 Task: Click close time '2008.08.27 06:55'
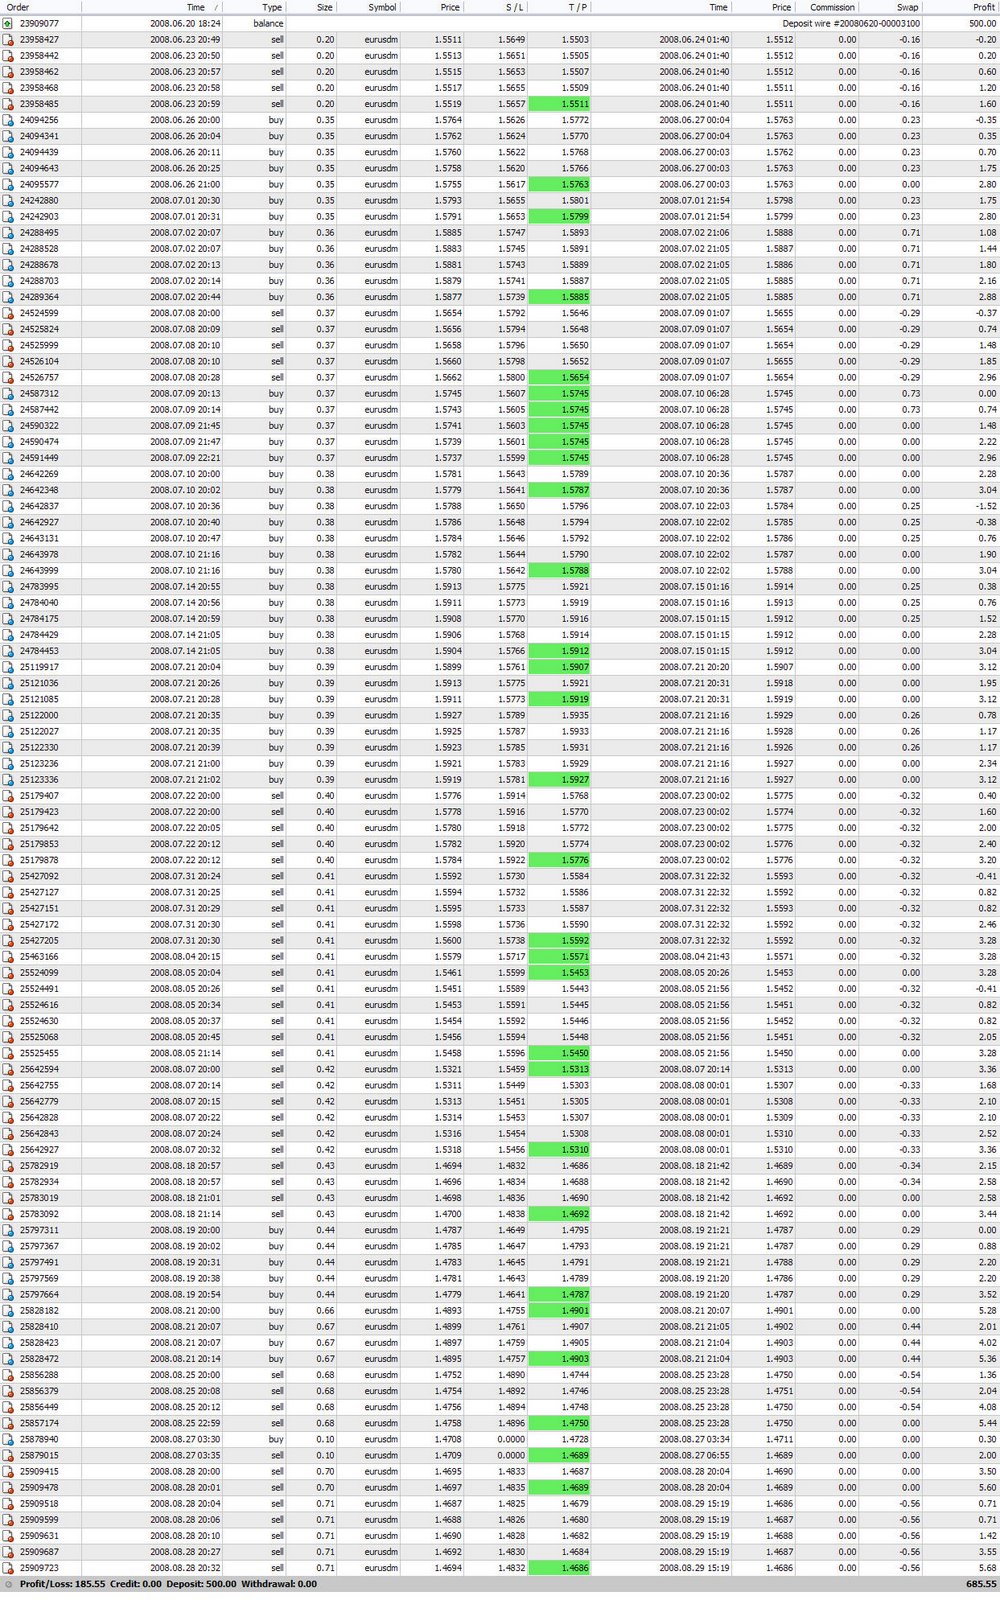[694, 1455]
